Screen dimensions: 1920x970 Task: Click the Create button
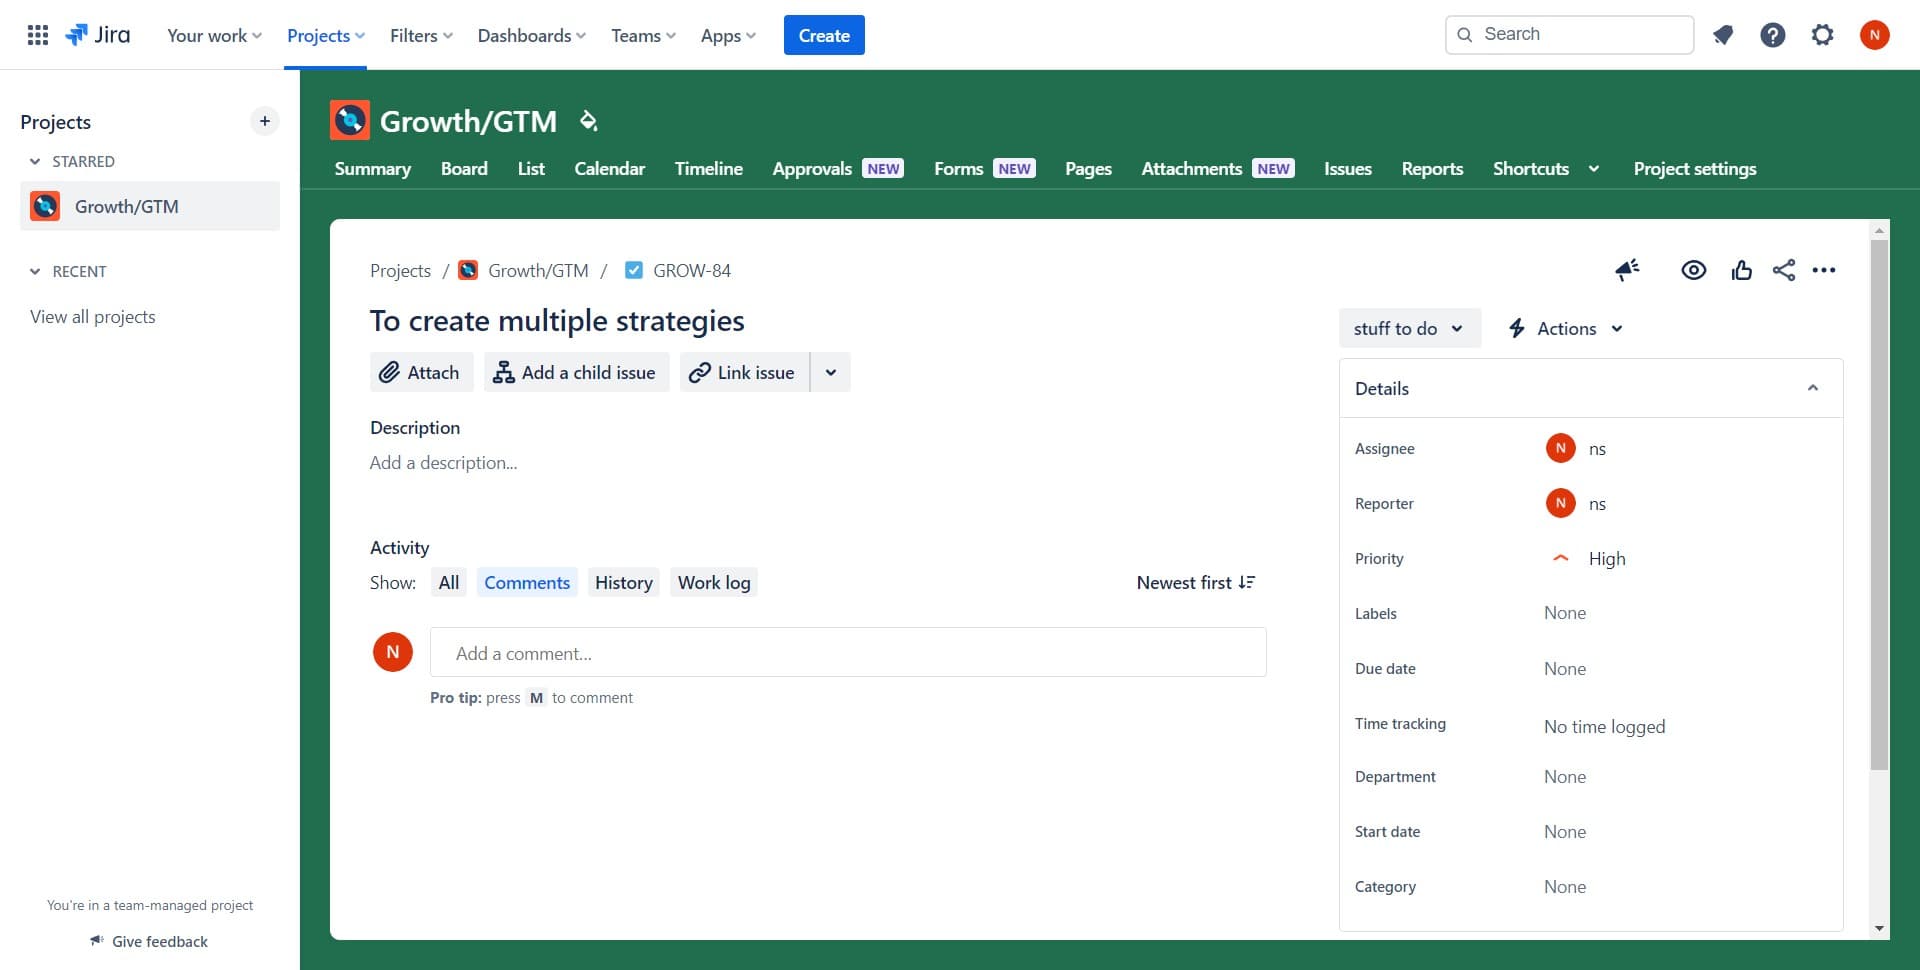[824, 34]
